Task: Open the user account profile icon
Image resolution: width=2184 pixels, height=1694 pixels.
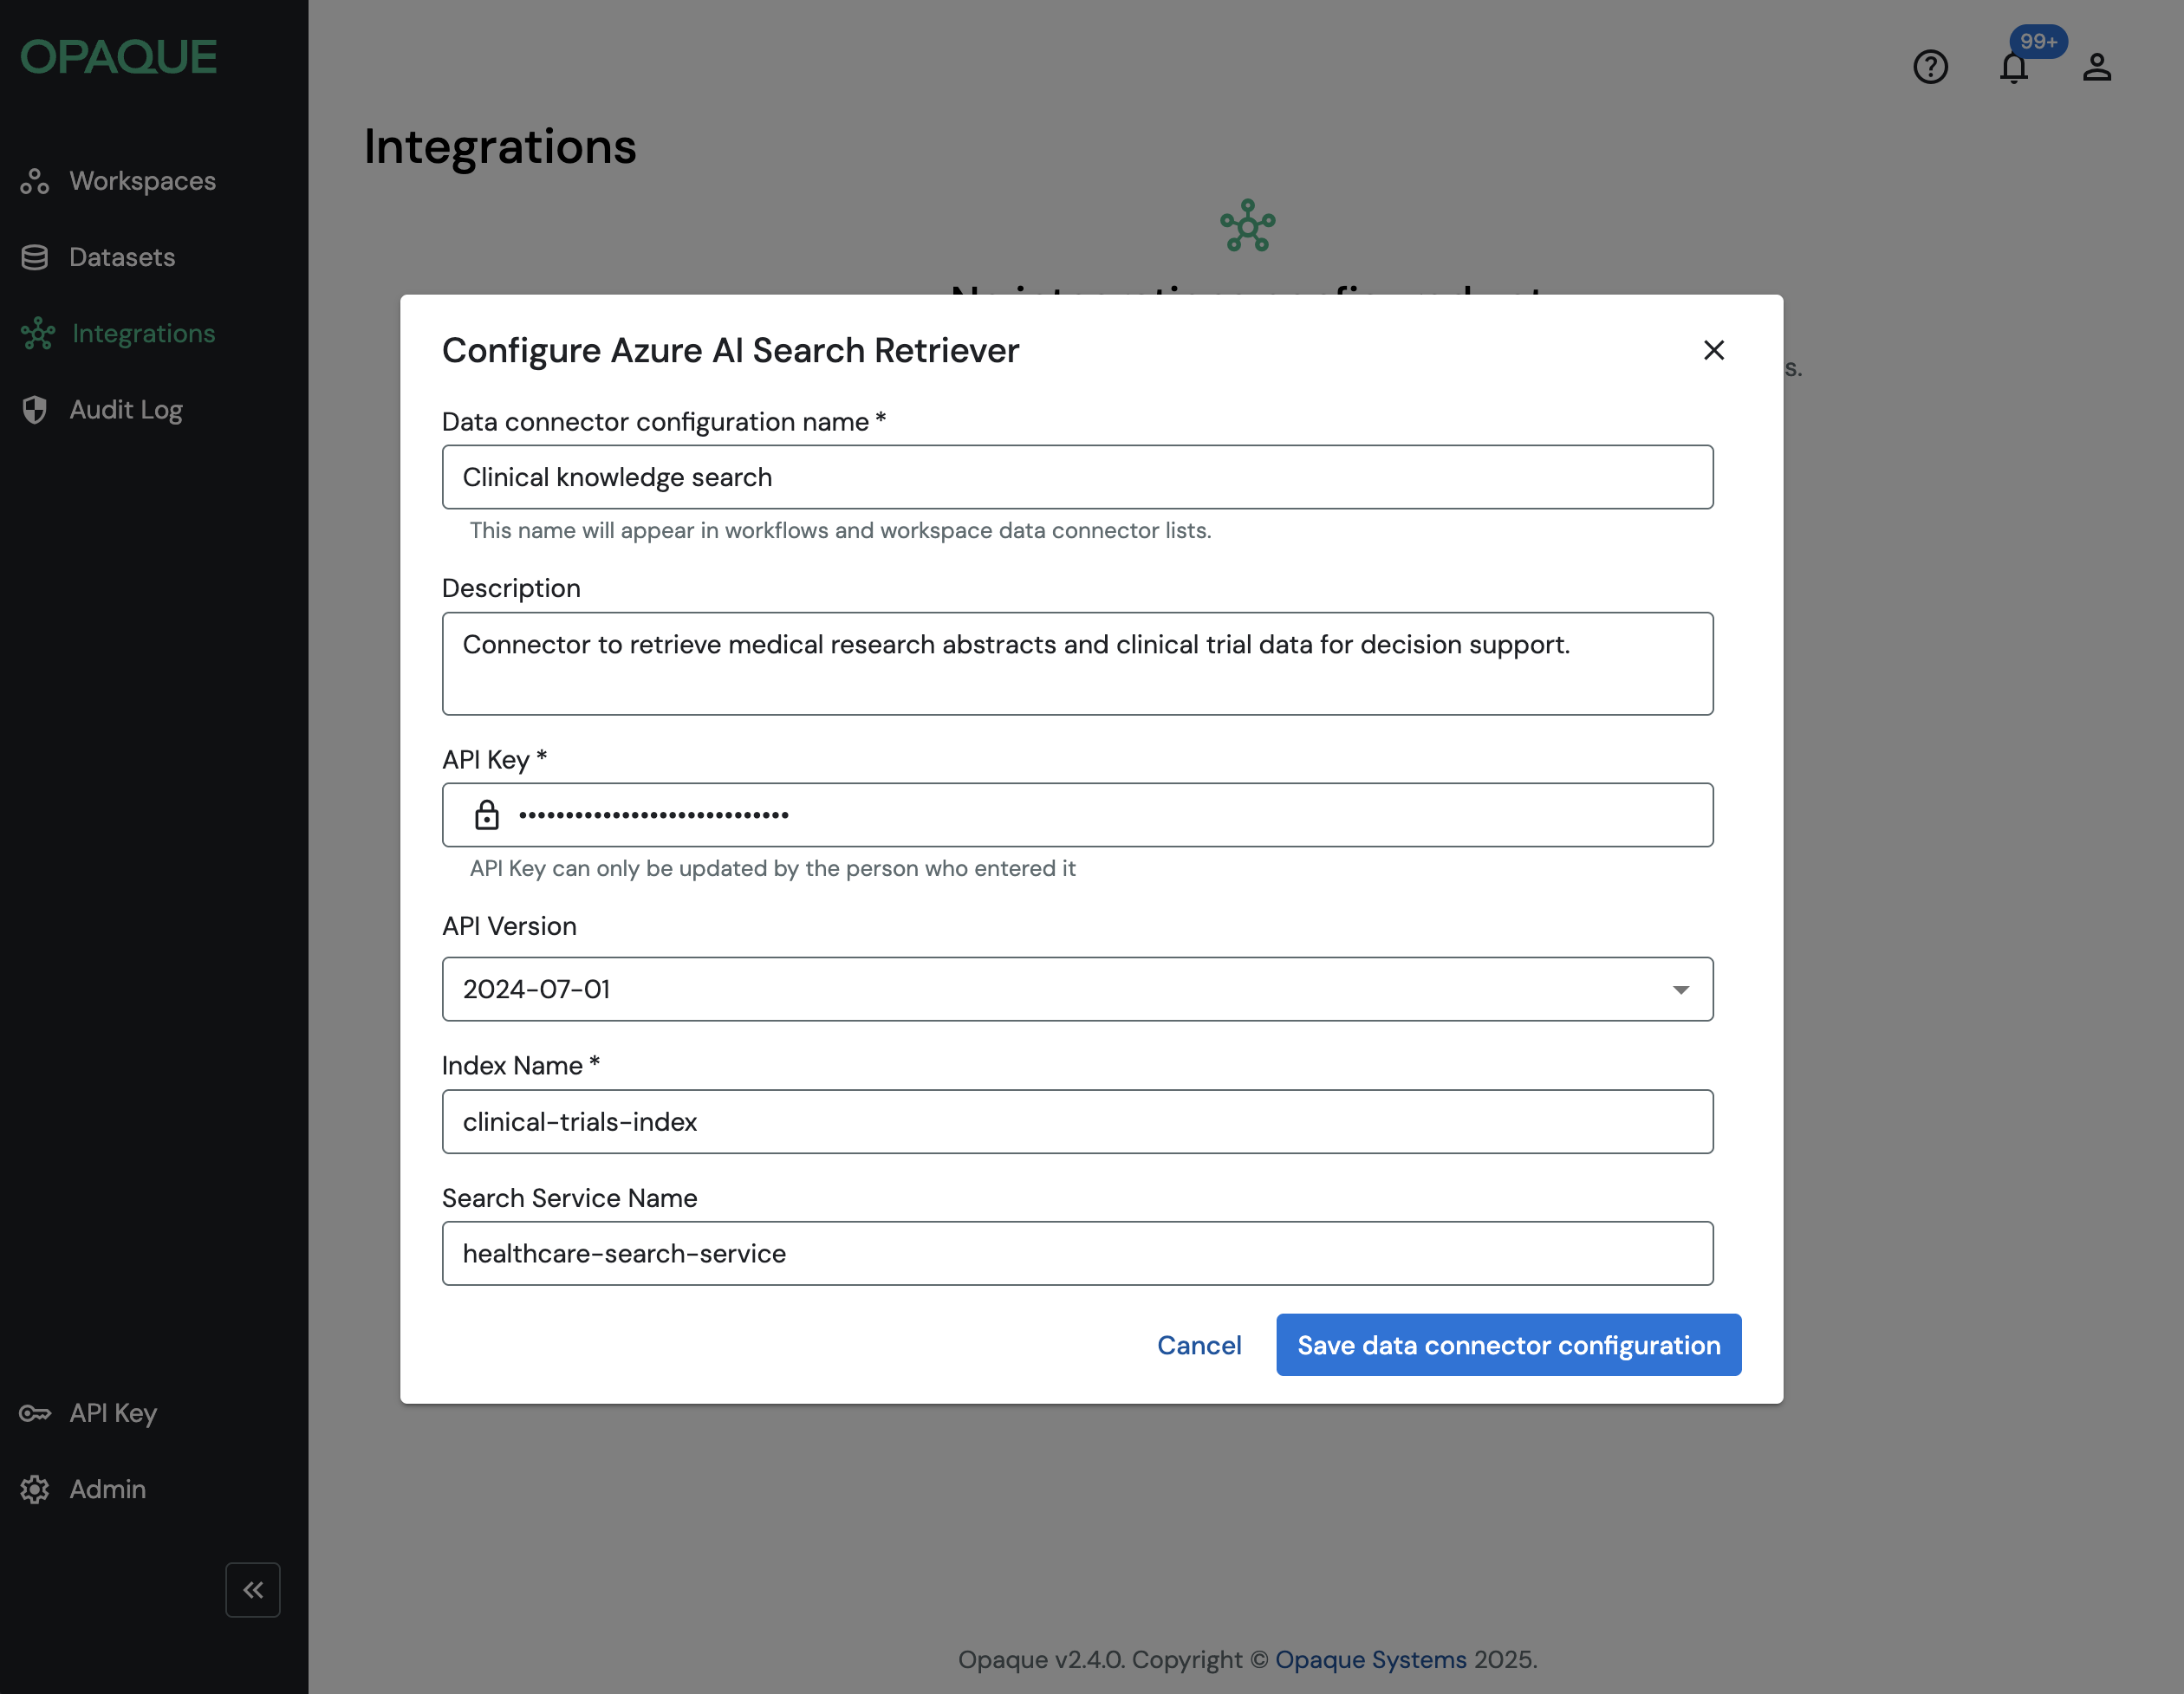Action: click(2096, 67)
